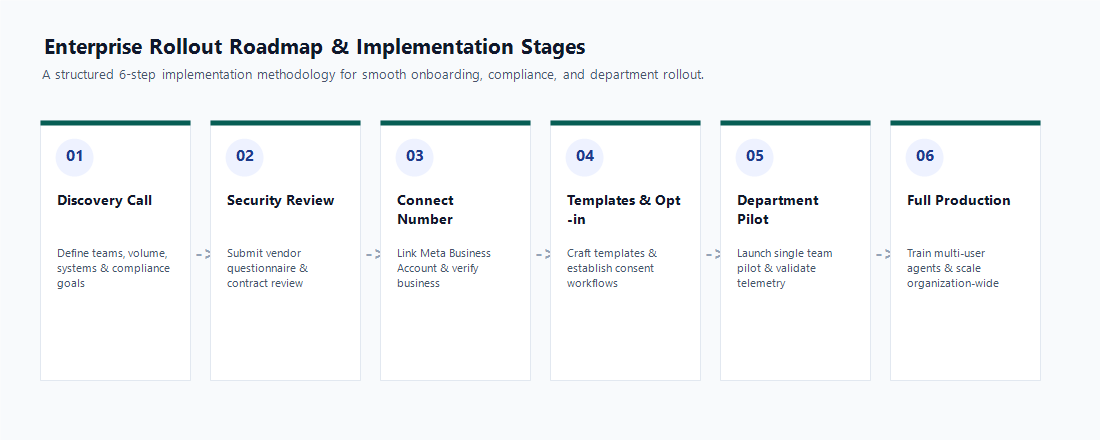Image resolution: width=1100 pixels, height=440 pixels.
Task: Click 'Craft templates & establish consent workflows' text
Action: pyautogui.click(x=612, y=268)
